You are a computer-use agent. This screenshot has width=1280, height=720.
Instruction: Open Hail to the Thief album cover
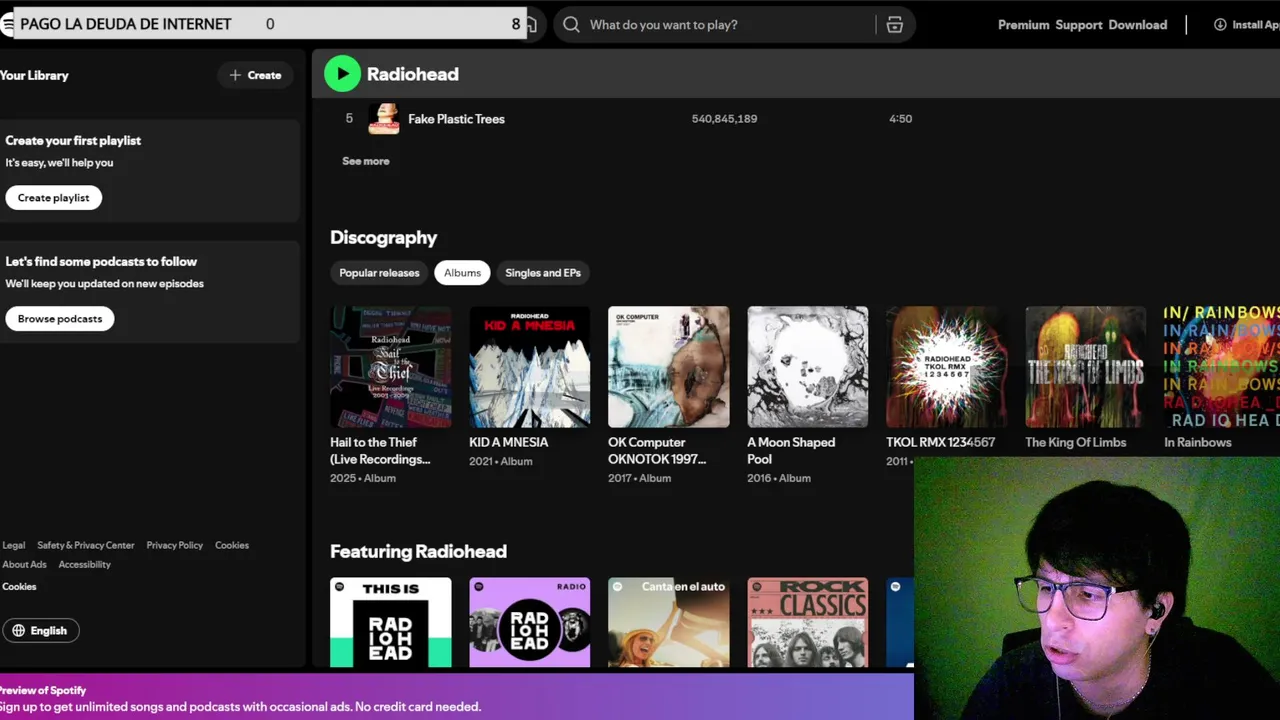(x=391, y=367)
